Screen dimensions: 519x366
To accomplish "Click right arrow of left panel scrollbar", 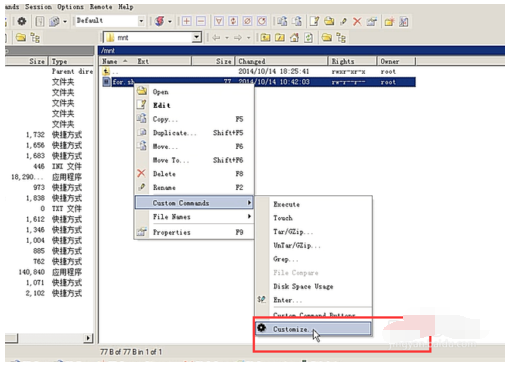I will [x=88, y=338].
